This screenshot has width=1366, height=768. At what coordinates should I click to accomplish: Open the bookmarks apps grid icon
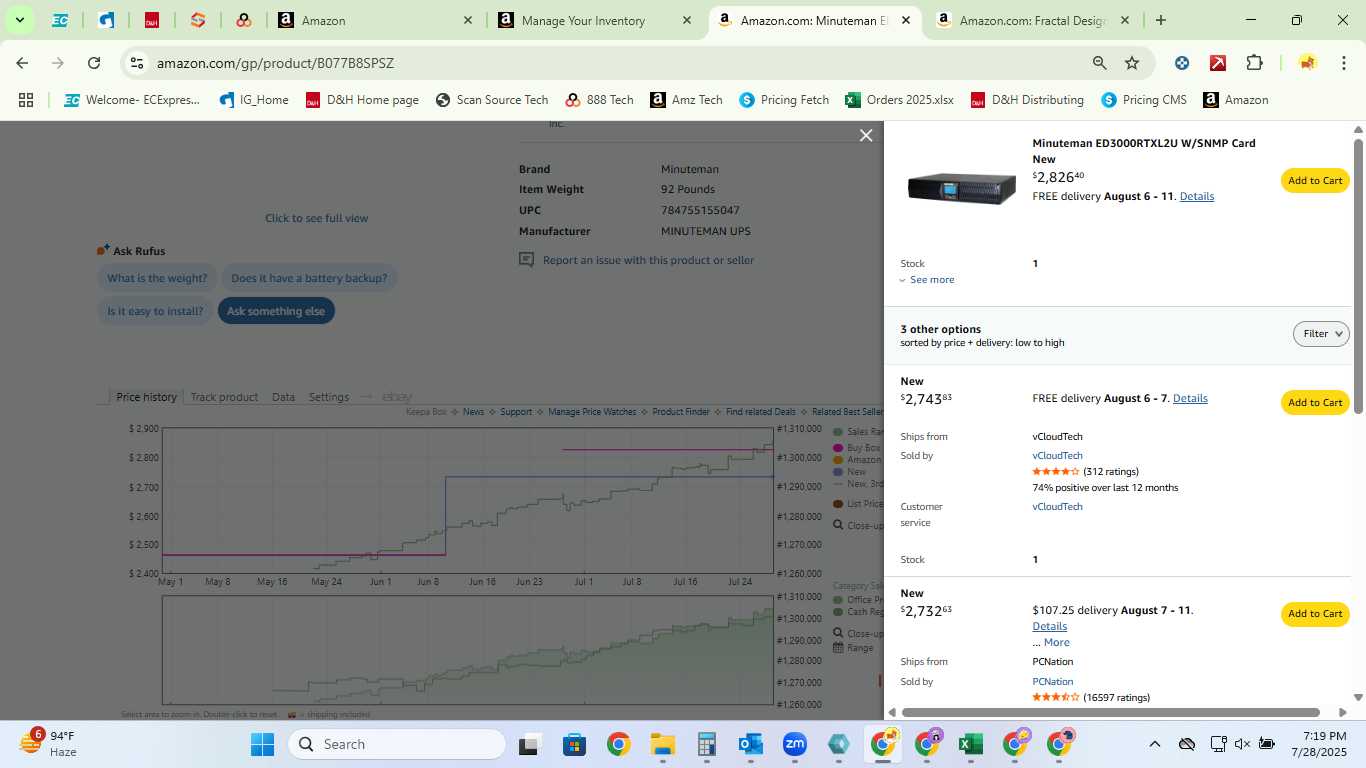[26, 100]
